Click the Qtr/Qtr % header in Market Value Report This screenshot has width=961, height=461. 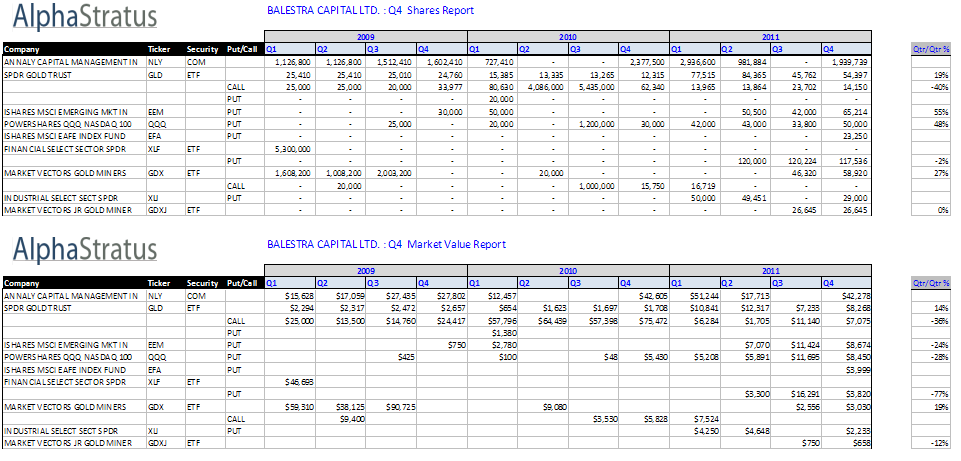coord(931,283)
